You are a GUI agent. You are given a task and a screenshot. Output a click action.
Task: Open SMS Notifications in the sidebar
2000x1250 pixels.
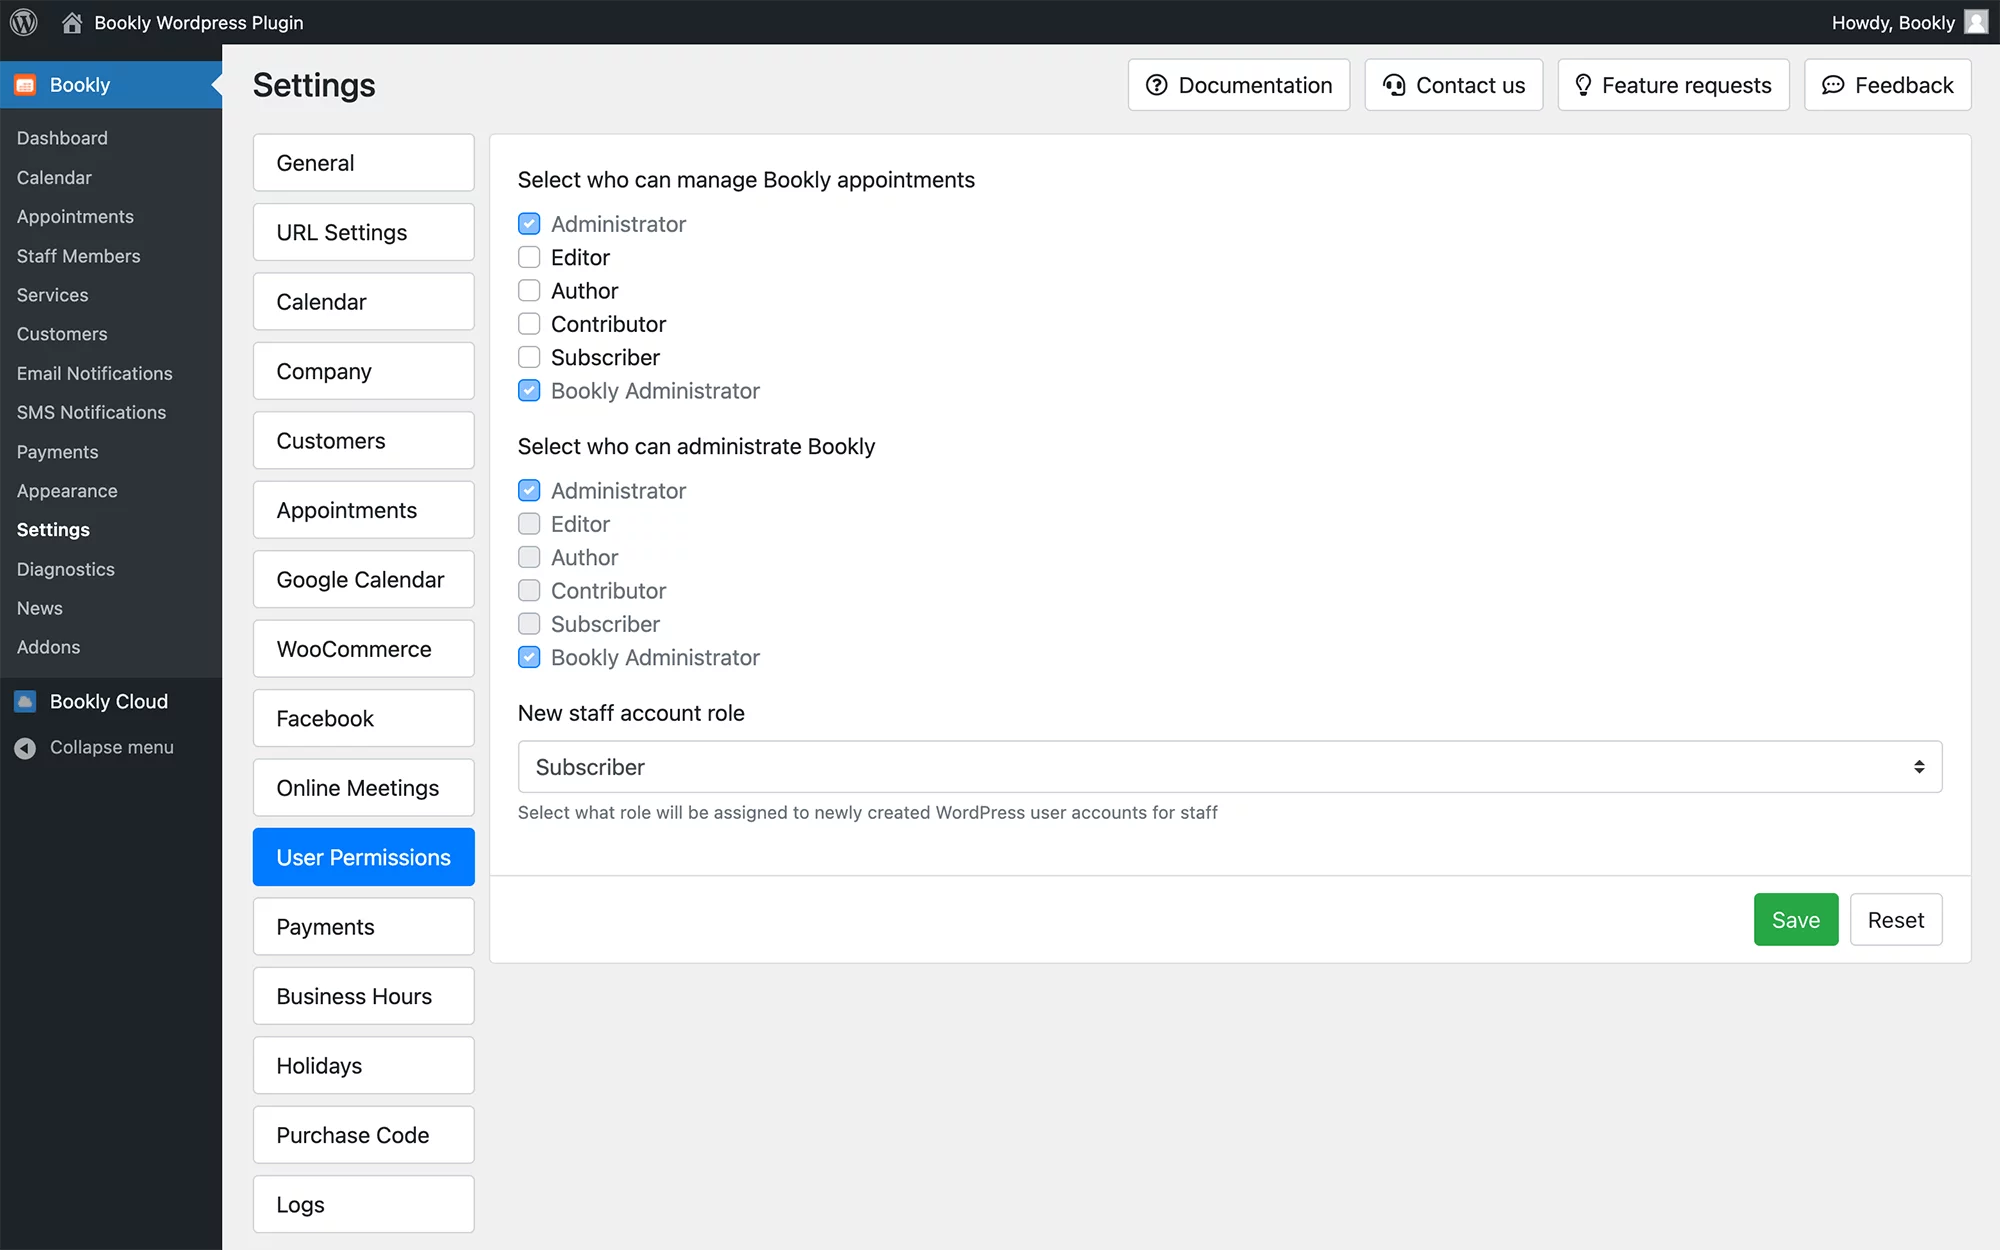[x=91, y=412]
